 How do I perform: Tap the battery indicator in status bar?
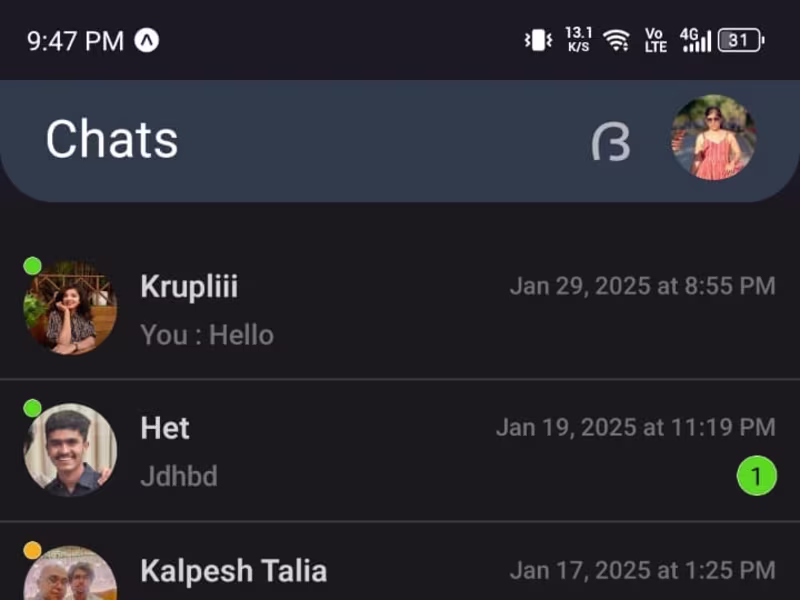(740, 41)
